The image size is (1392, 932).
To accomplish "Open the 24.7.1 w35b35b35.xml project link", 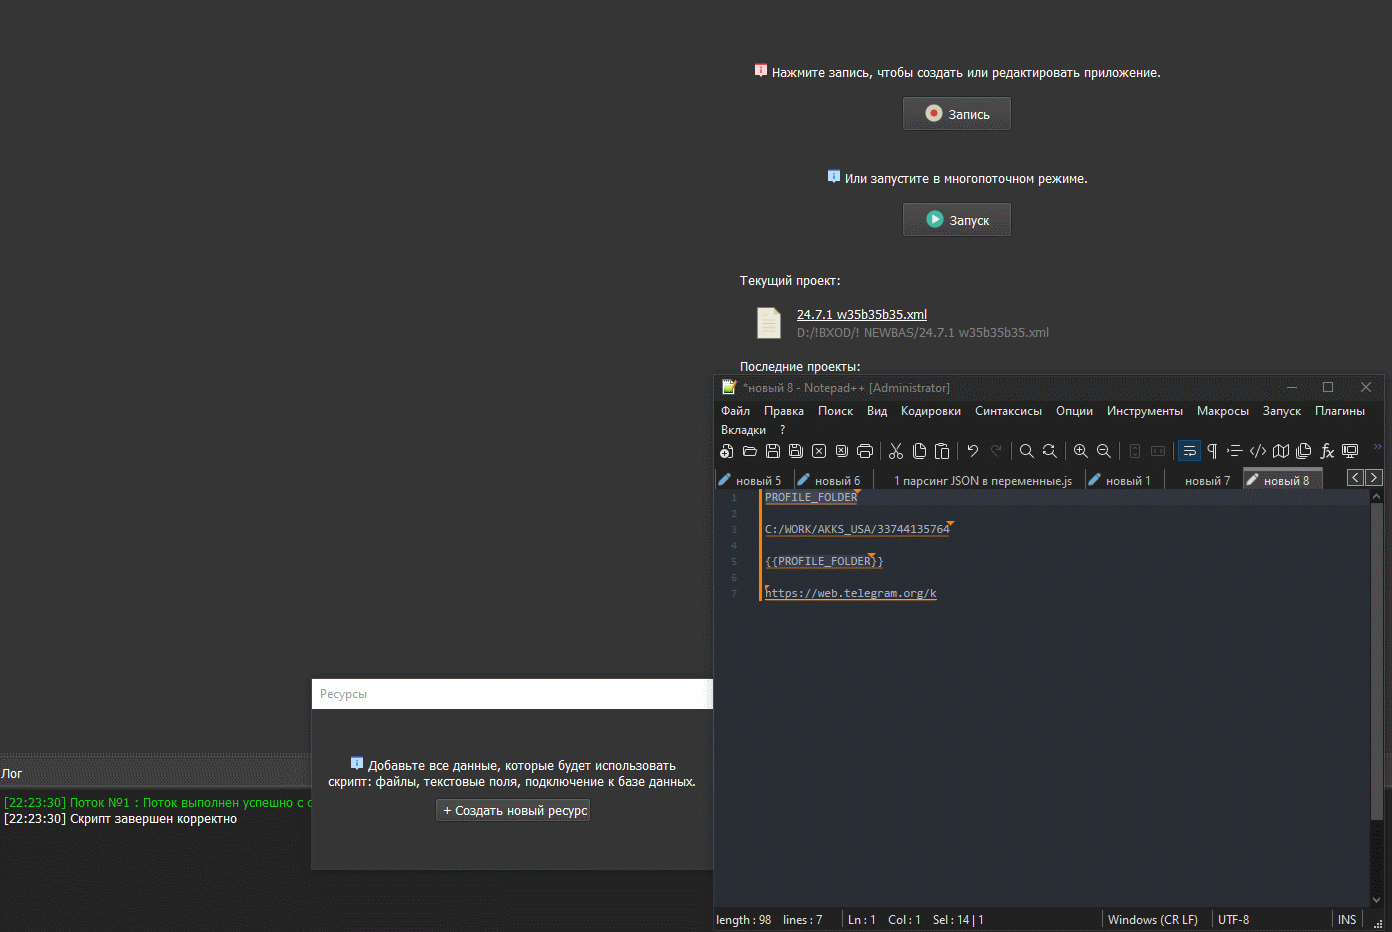I will [861, 315].
